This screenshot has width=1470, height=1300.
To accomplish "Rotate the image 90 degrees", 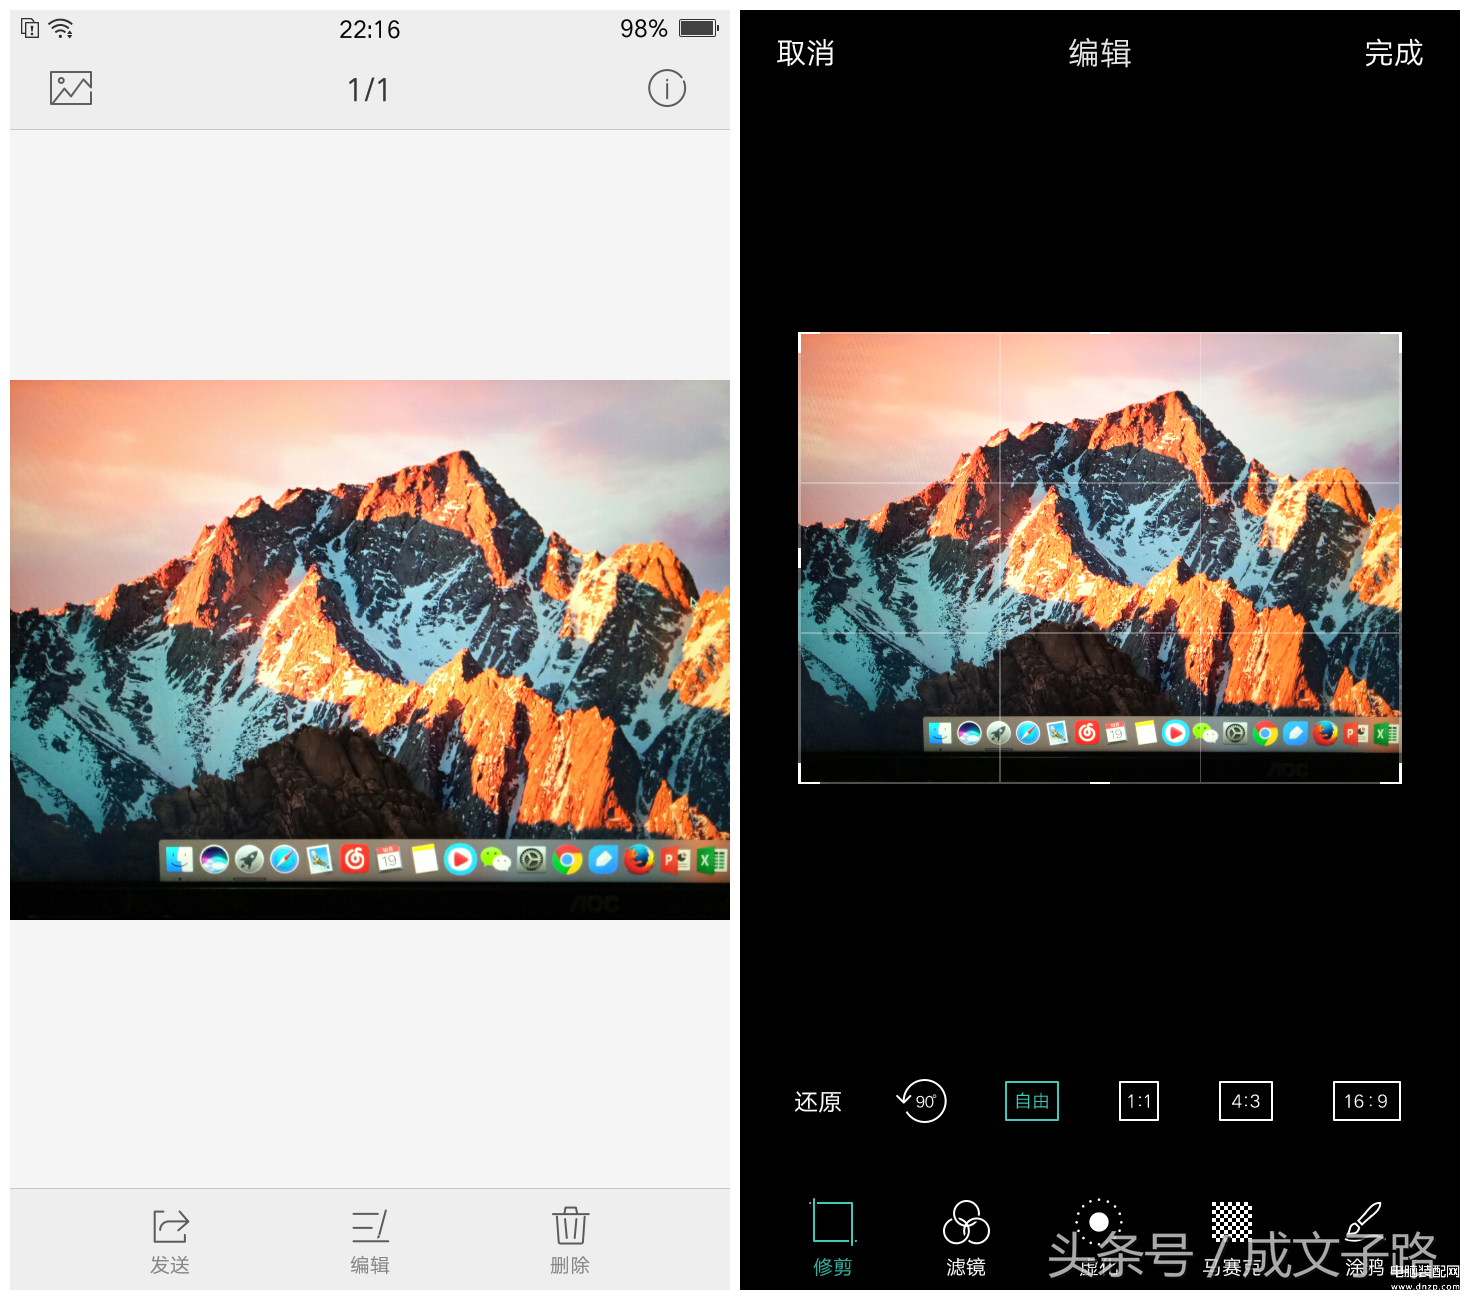I will click(922, 1101).
